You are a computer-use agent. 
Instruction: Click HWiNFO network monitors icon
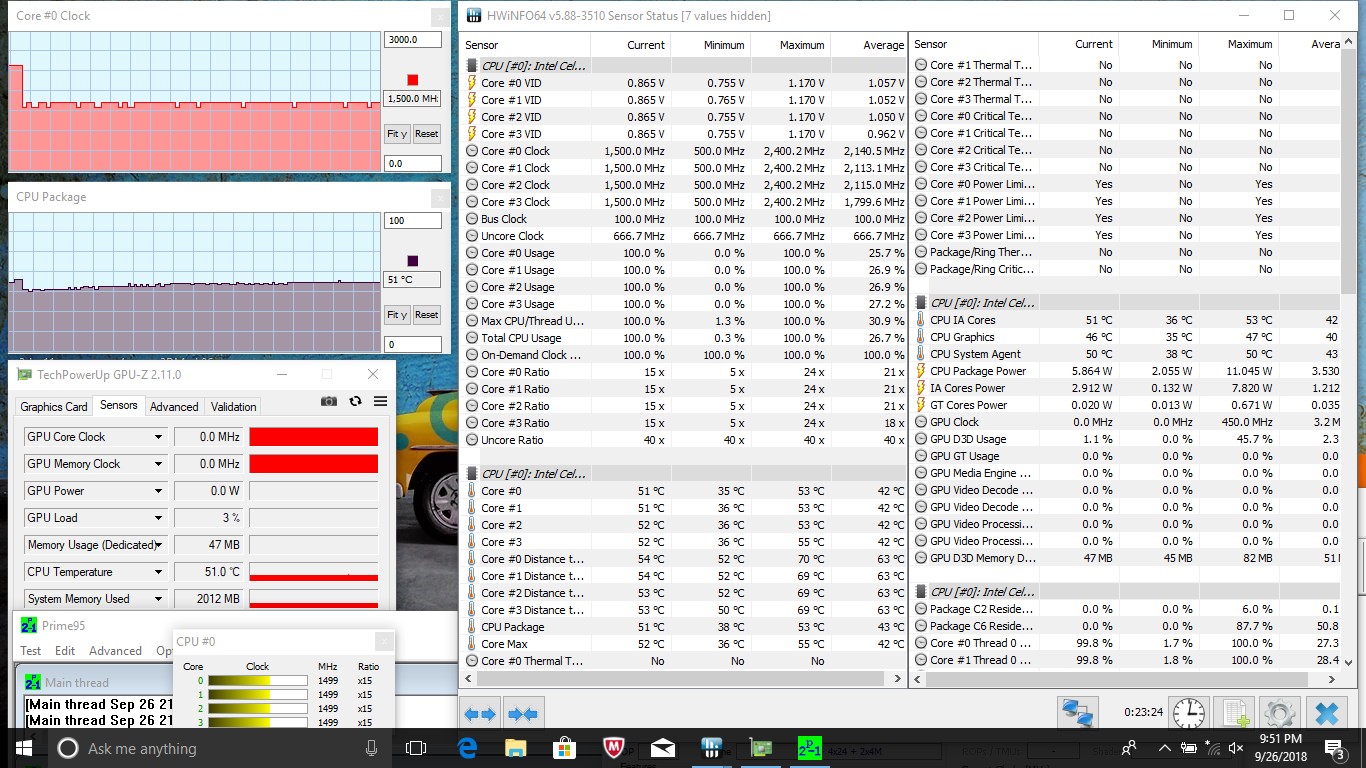pyautogui.click(x=1078, y=714)
